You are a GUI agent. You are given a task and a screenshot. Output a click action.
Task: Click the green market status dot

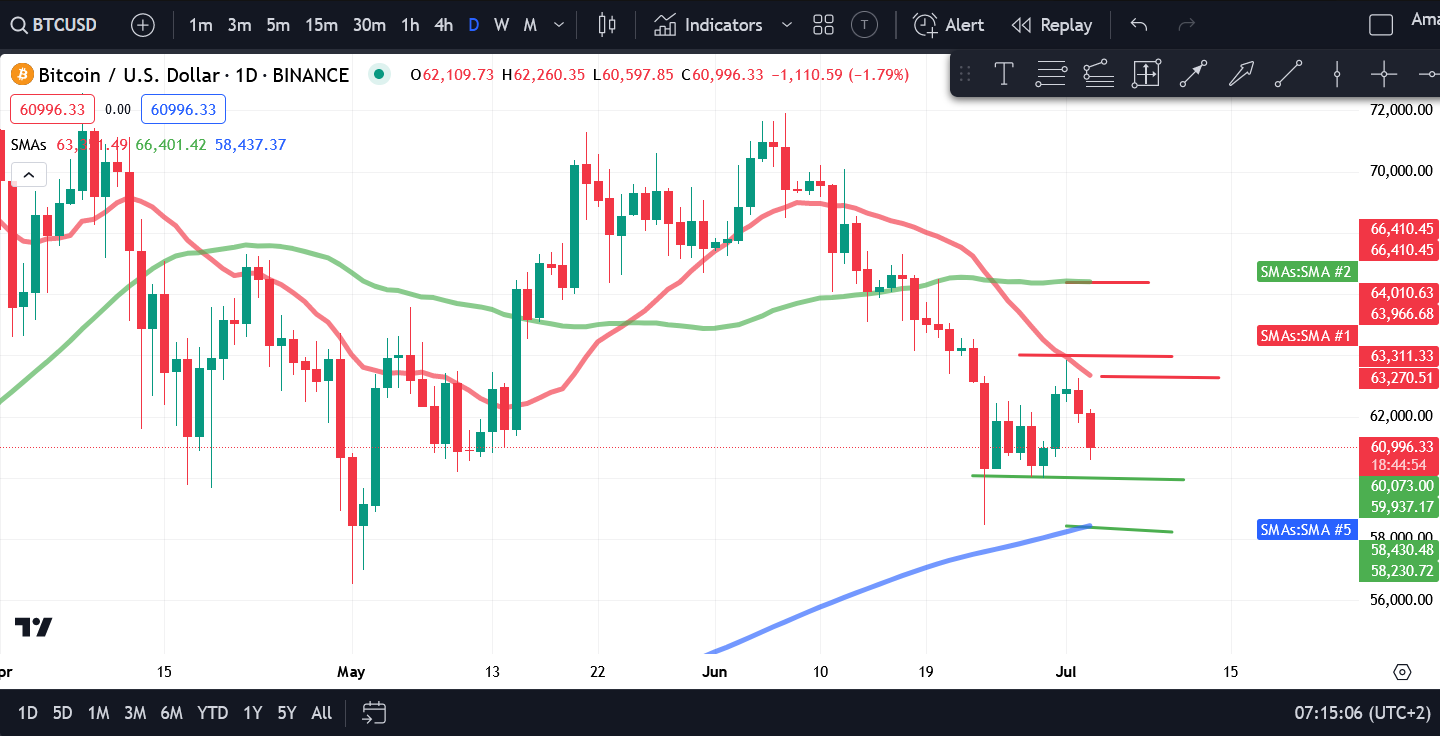(x=377, y=74)
